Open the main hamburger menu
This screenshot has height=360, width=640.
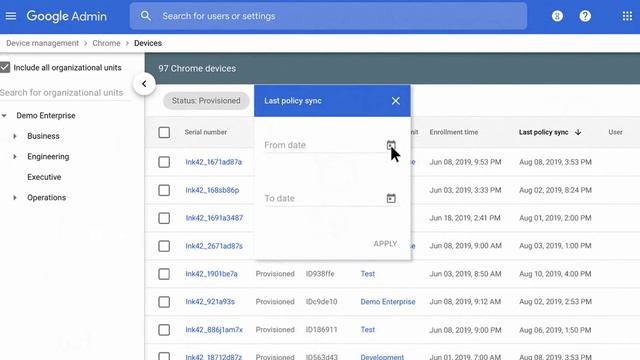11,16
